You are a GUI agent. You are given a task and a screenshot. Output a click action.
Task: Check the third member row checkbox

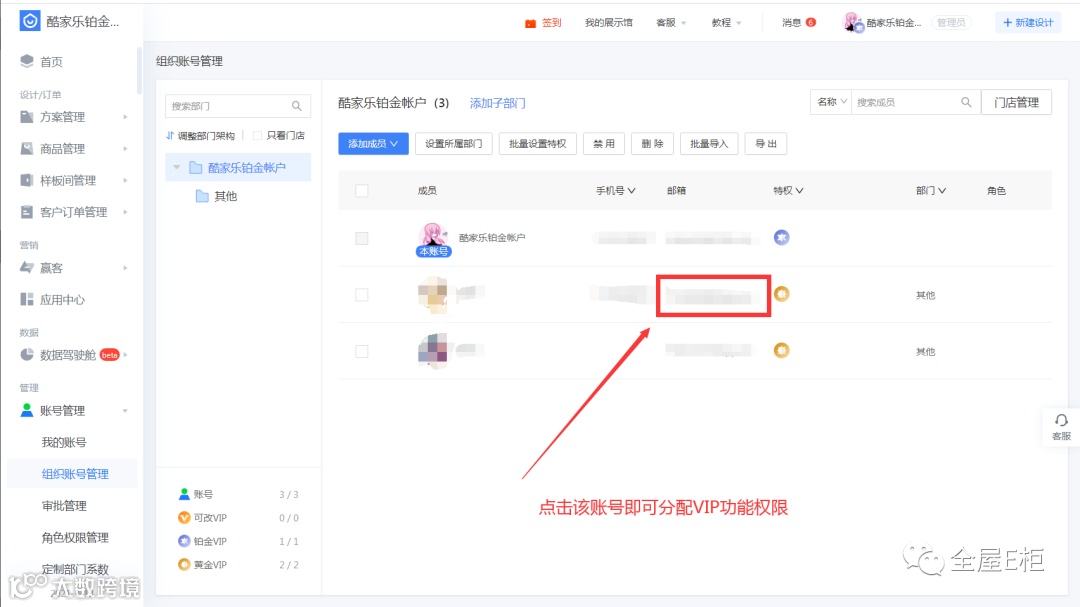pyautogui.click(x=362, y=351)
